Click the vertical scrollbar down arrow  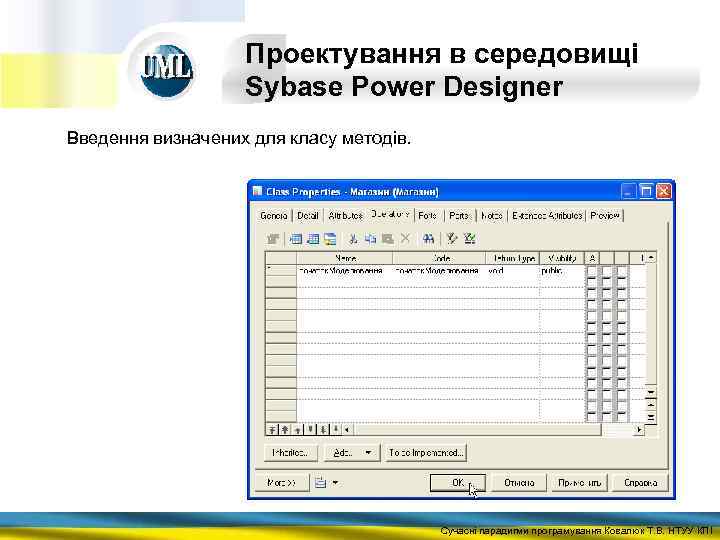tap(651, 392)
